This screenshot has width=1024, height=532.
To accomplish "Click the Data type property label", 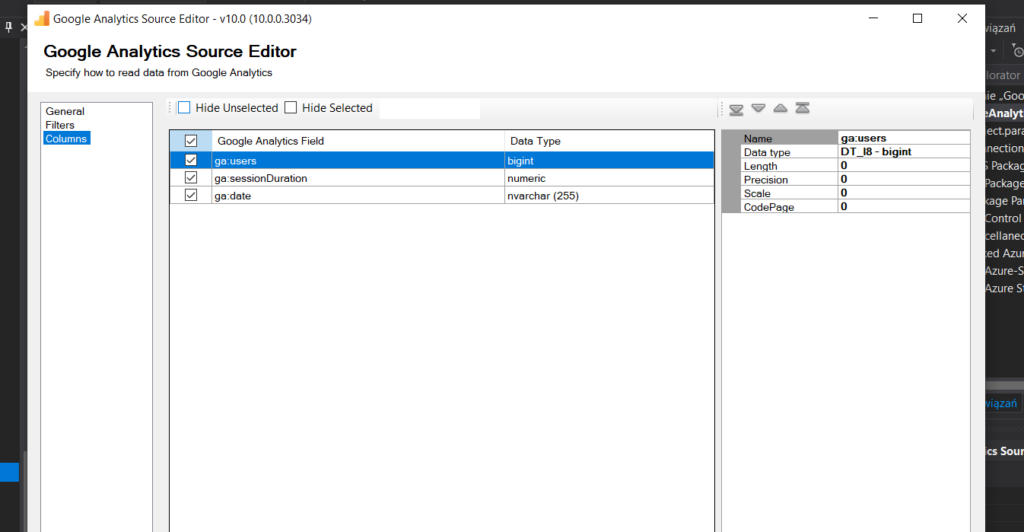I will click(789, 152).
